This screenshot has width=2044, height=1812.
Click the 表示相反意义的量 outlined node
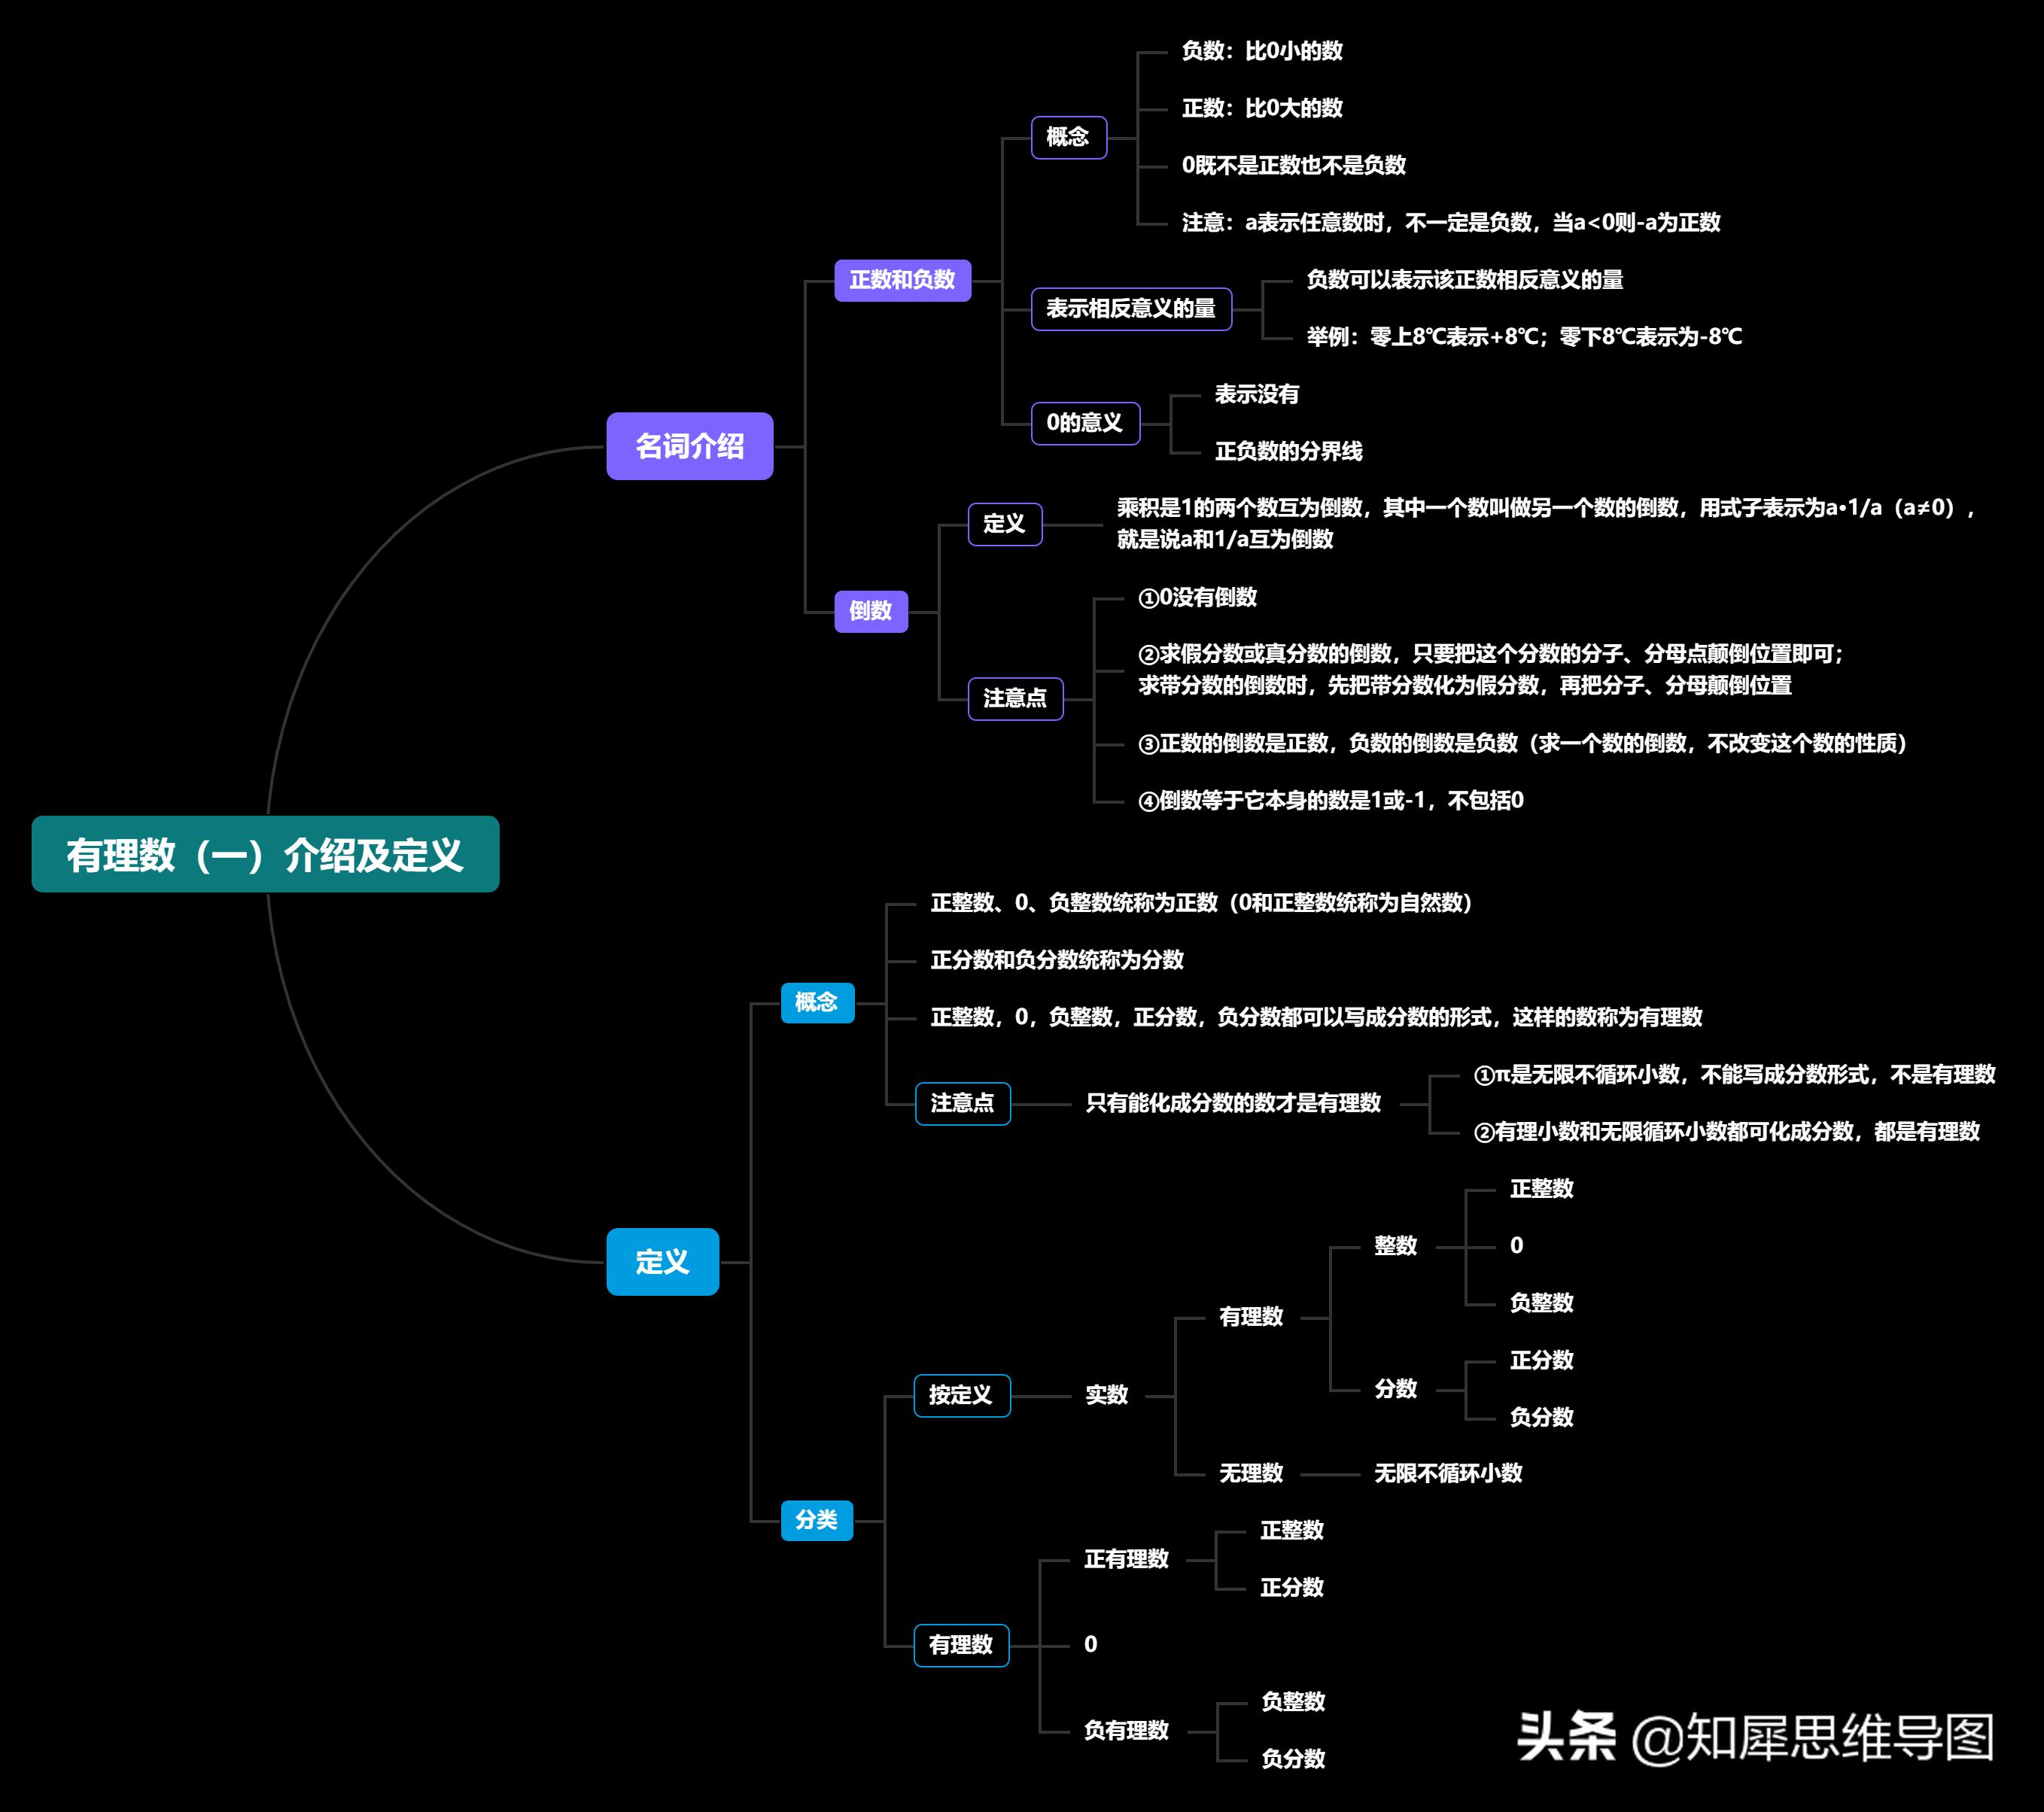click(1130, 309)
